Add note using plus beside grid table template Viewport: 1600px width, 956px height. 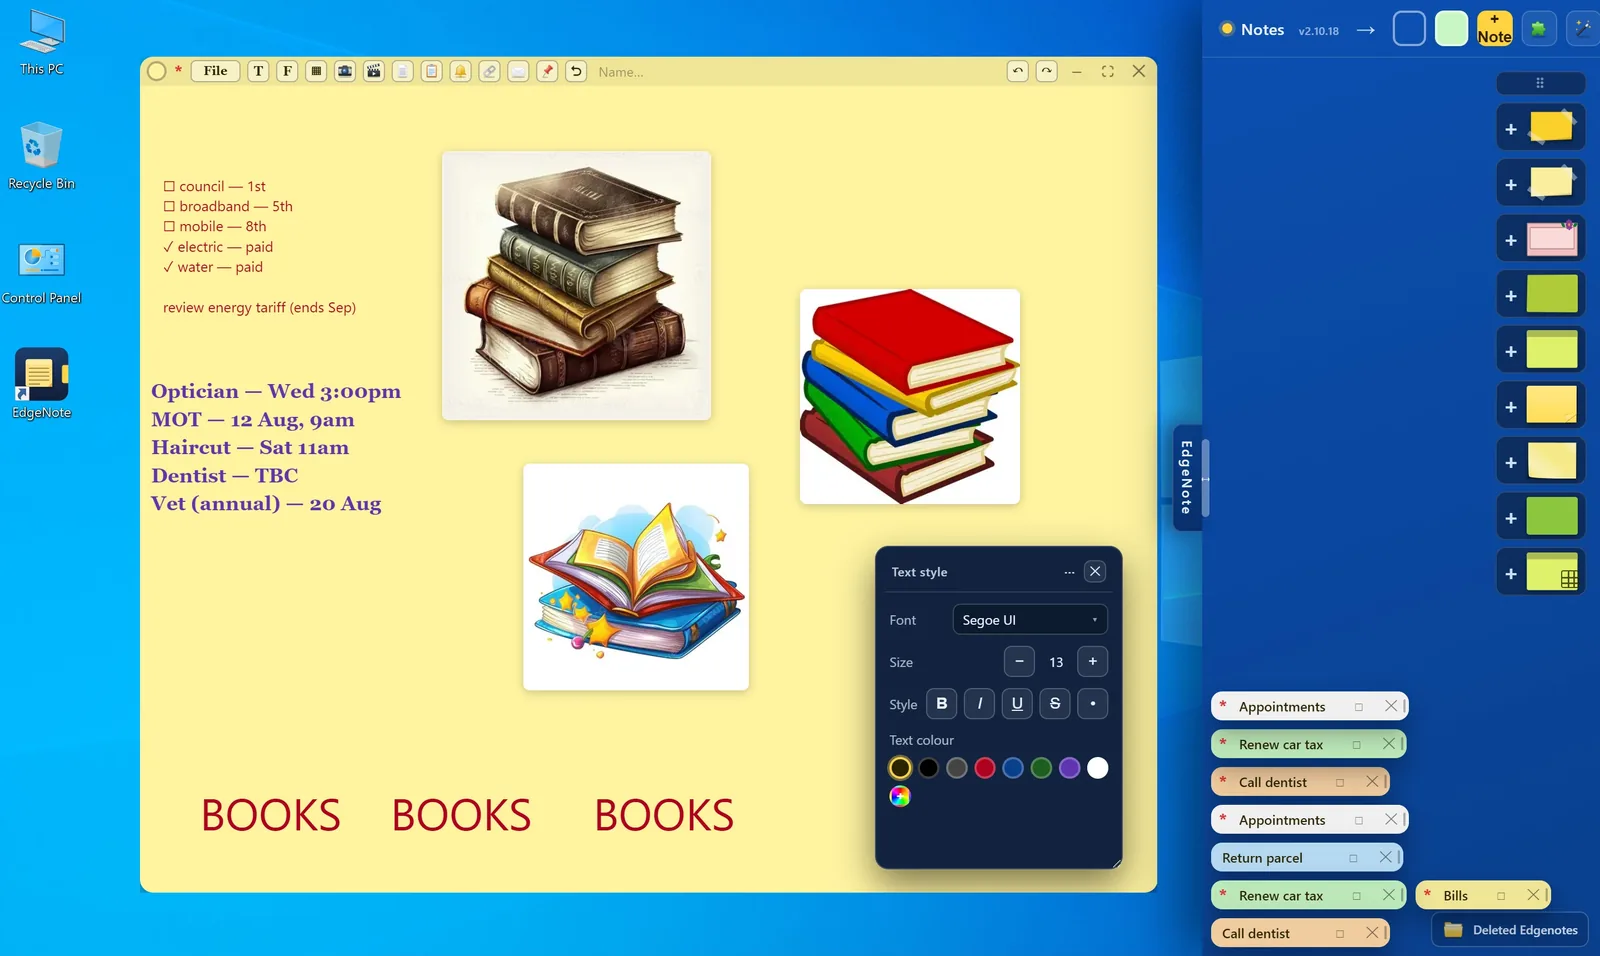click(x=1511, y=574)
